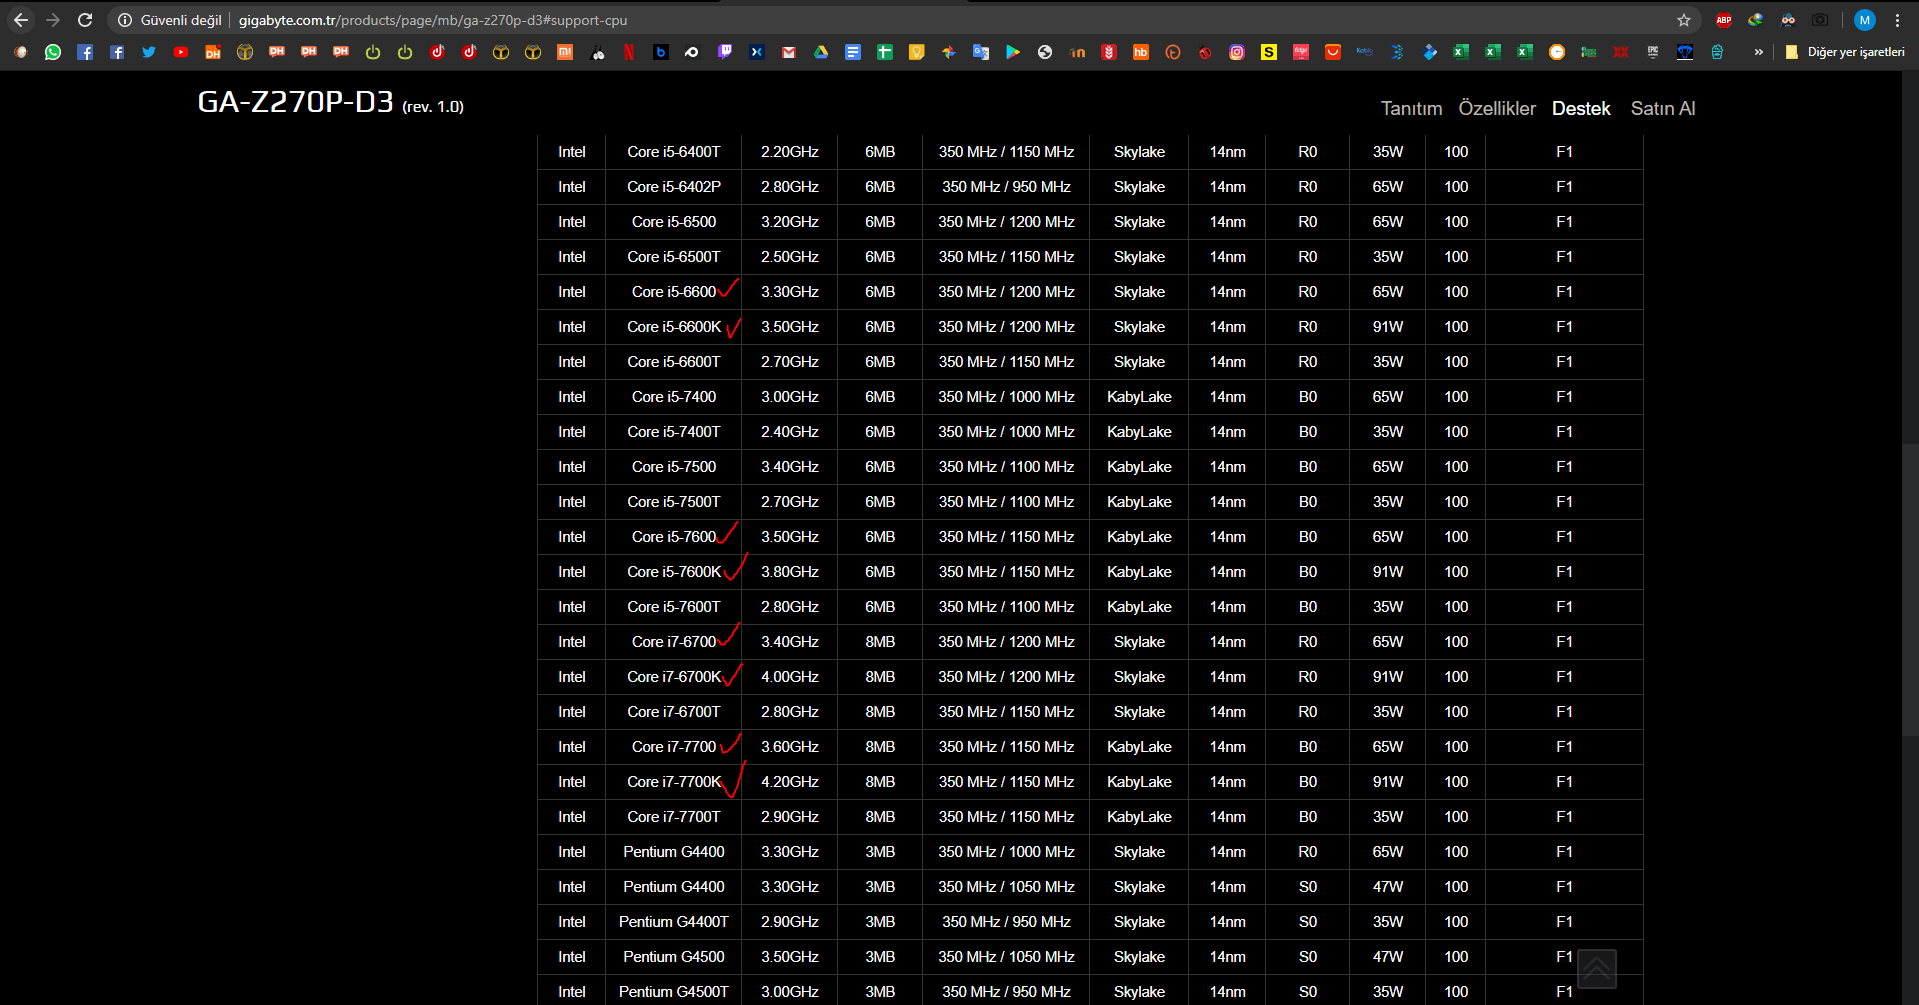Screen dimensions: 1919x1005
Task: Select the Pentium G4500 cell
Action: tap(674, 957)
